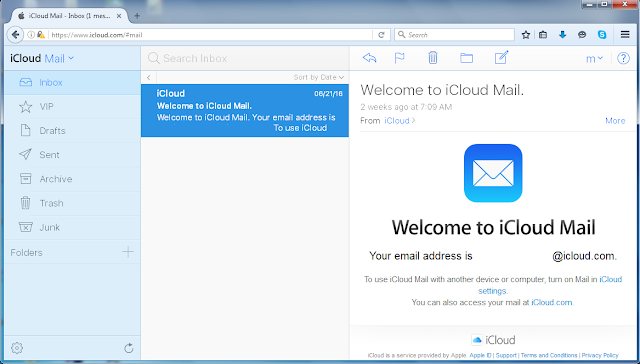
Task: Click the Folders section label
Action: point(27,253)
